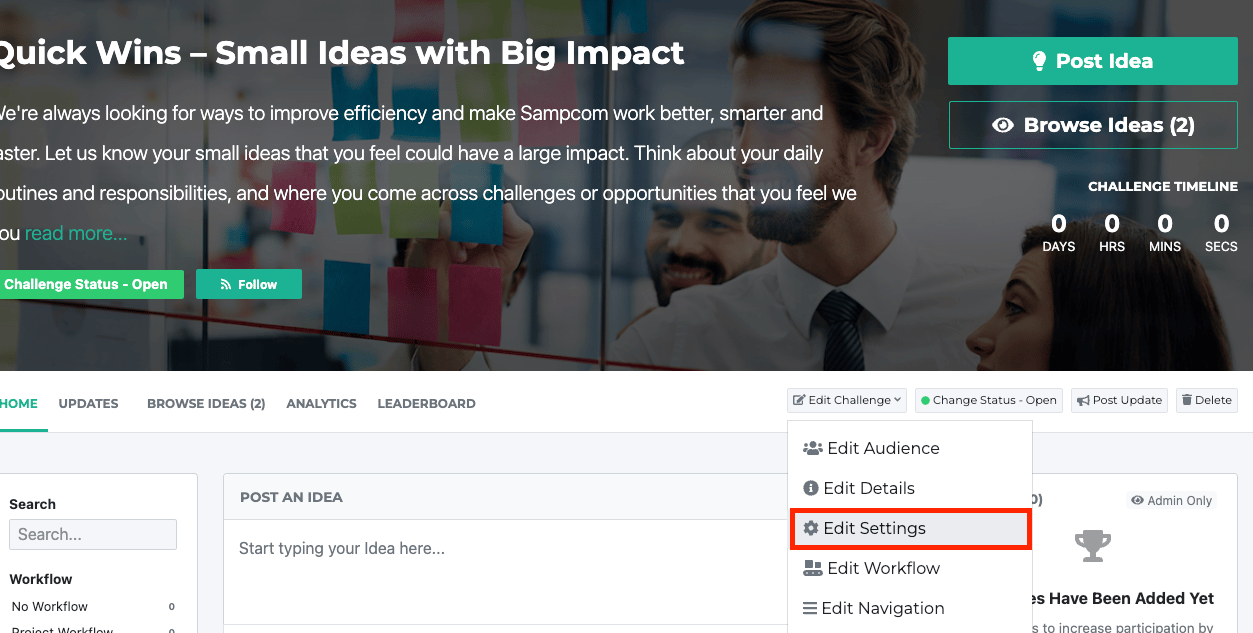Viewport: 1253px width, 633px height.
Task: Click the trophy icon in the prizes panel
Action: tap(1093, 546)
